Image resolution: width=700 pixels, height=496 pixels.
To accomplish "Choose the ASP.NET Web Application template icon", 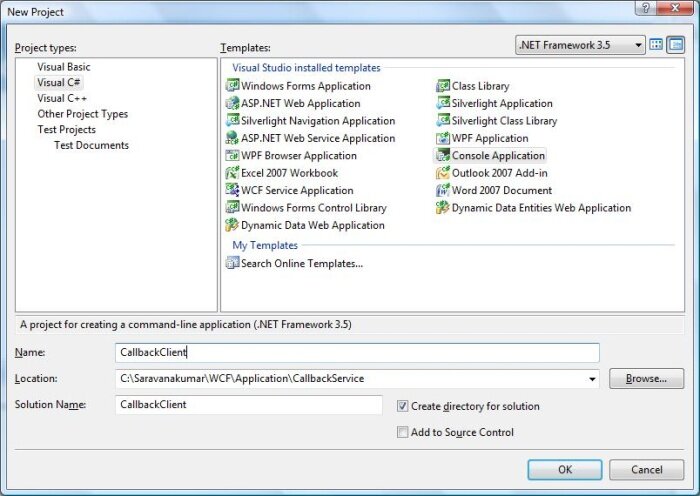I will coord(233,104).
